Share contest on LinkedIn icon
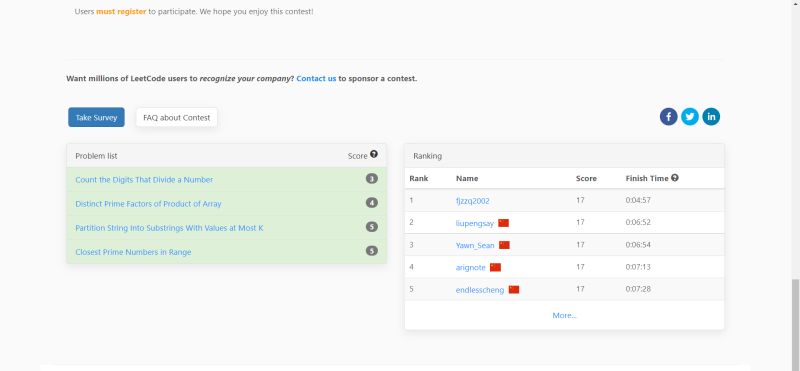The image size is (800, 371). (x=711, y=117)
